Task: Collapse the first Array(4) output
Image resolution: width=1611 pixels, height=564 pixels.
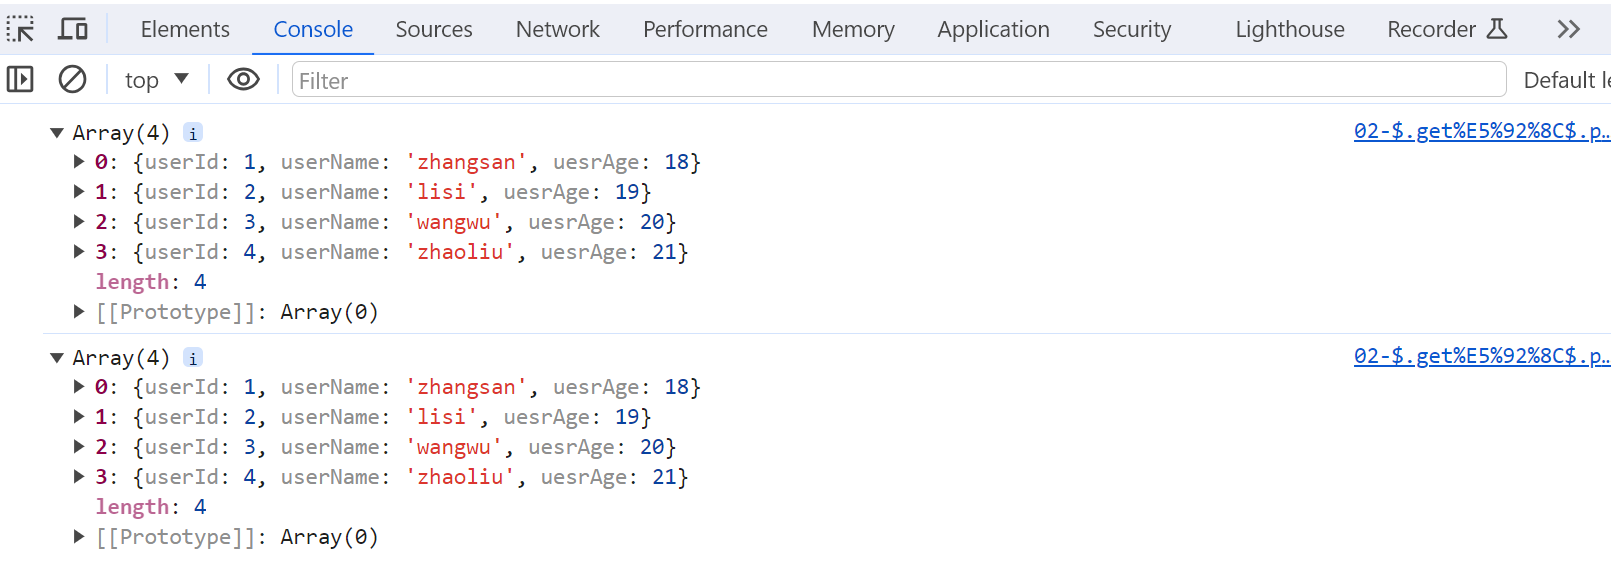Action: [x=57, y=133]
